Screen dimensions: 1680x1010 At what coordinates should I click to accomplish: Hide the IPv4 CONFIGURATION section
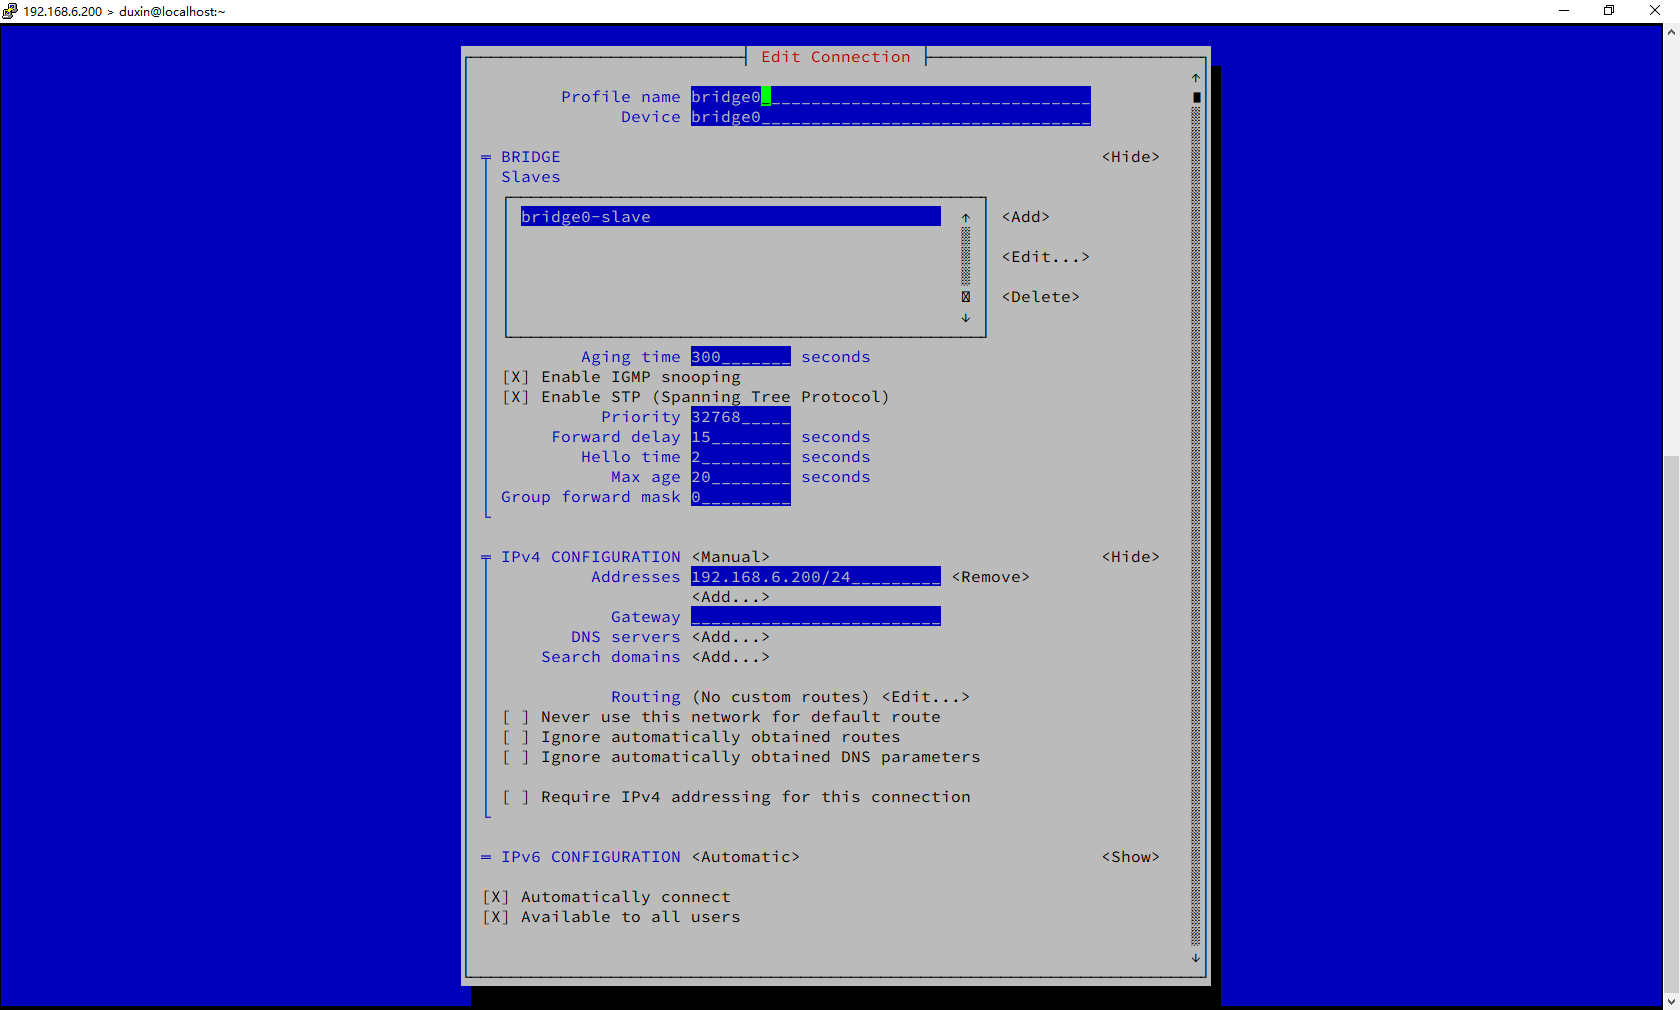1131,557
